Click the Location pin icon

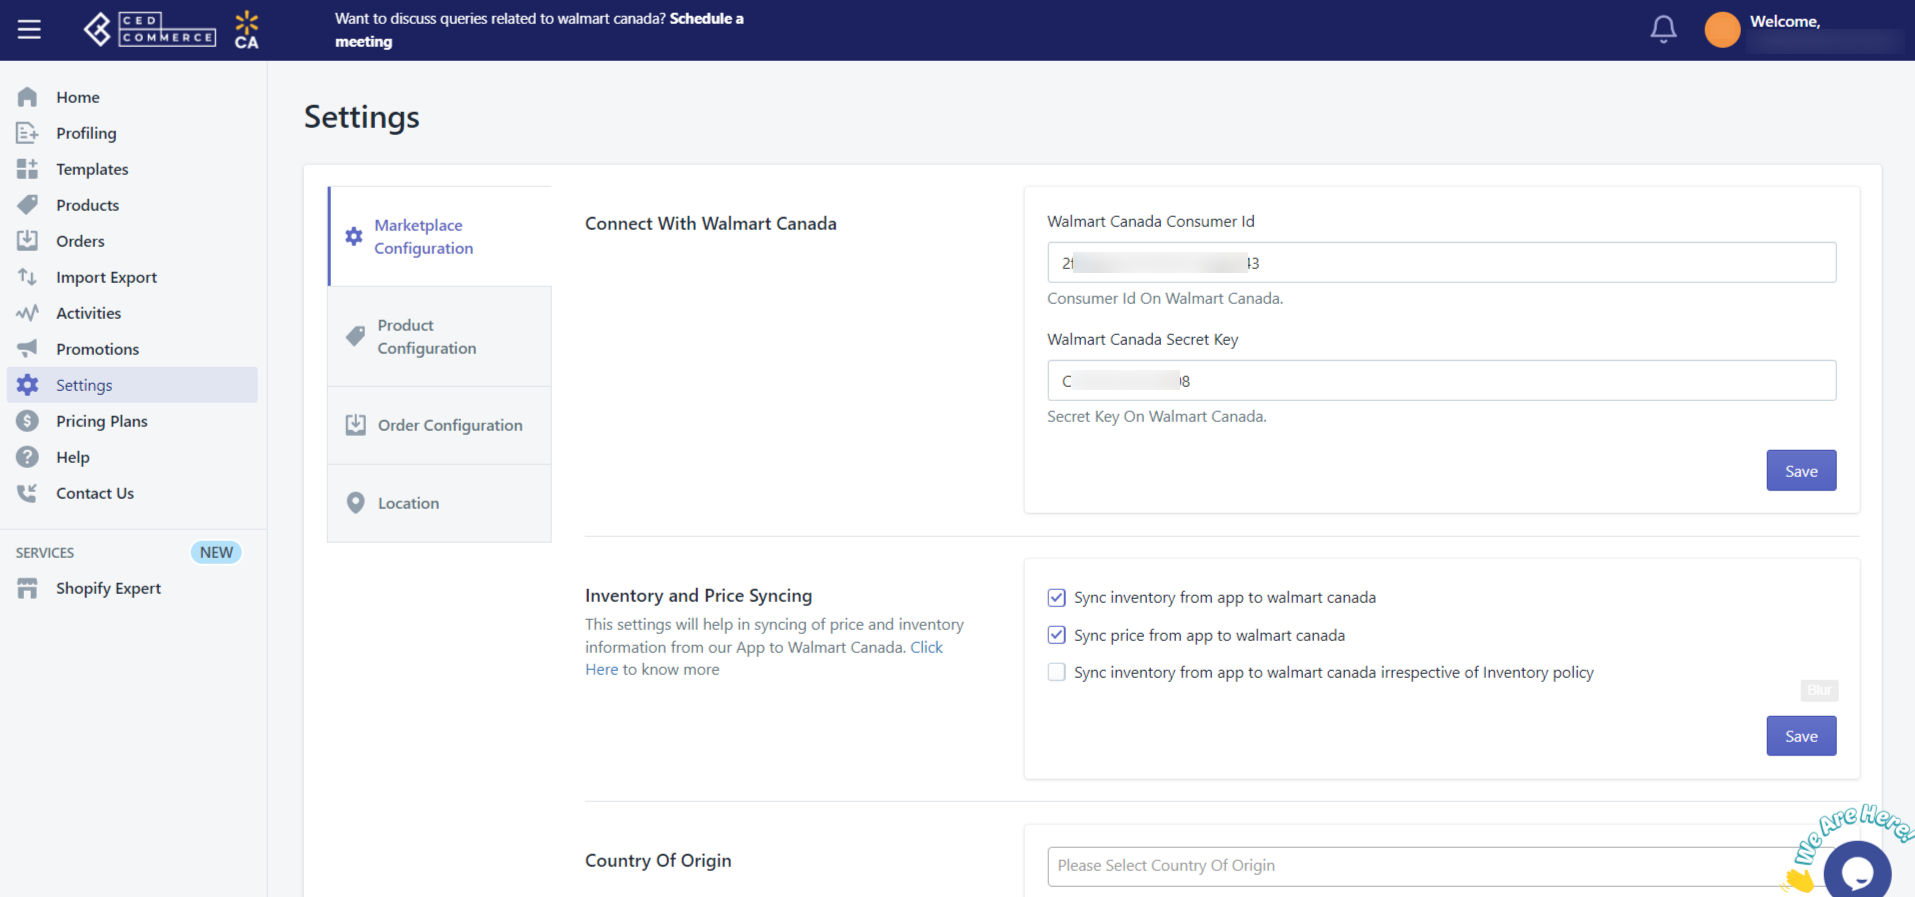[x=355, y=503]
